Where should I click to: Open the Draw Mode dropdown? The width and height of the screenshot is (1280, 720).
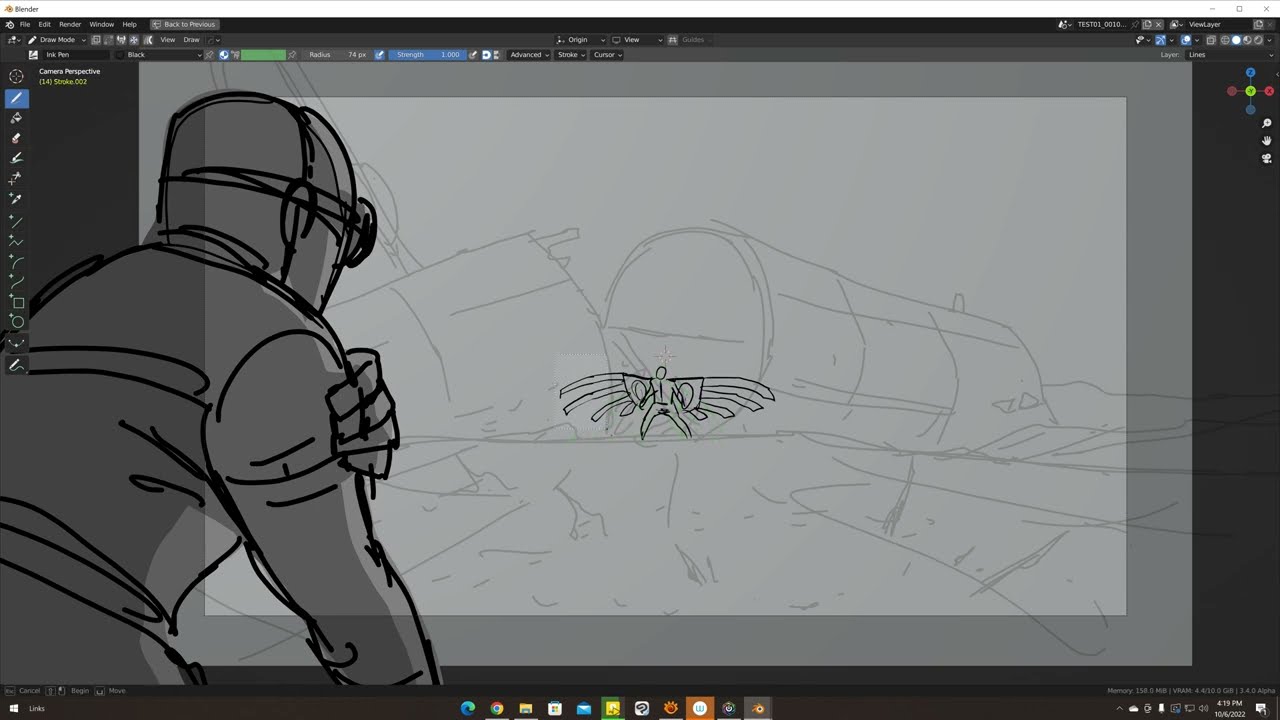point(57,40)
